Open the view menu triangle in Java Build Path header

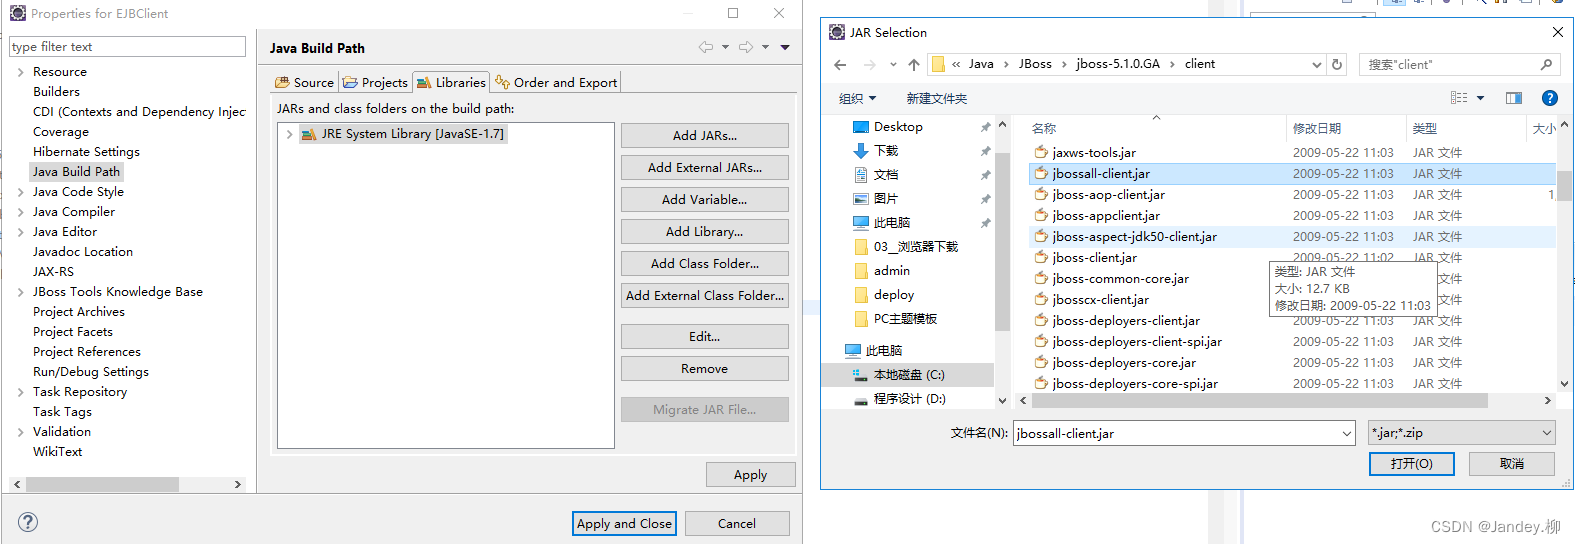coord(785,47)
